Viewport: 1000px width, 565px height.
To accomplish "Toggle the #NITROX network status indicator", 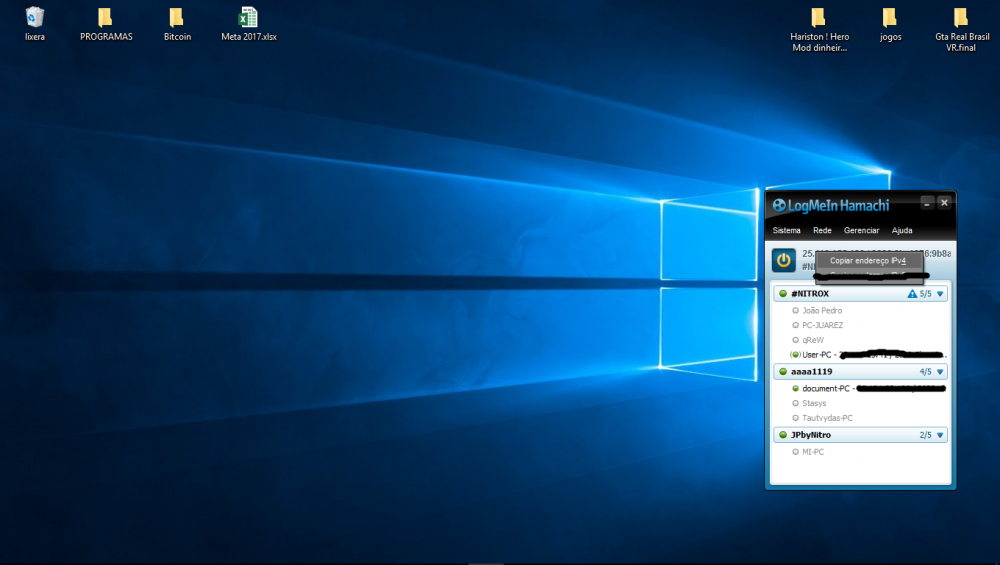I will [782, 294].
